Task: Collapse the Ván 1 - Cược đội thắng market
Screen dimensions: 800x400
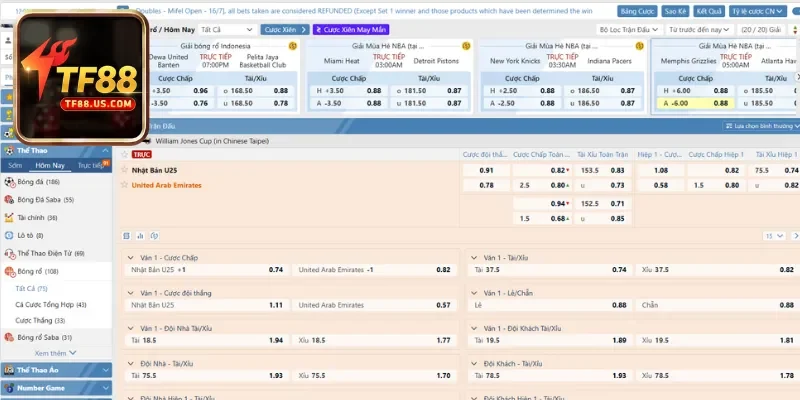Action: 131,293
